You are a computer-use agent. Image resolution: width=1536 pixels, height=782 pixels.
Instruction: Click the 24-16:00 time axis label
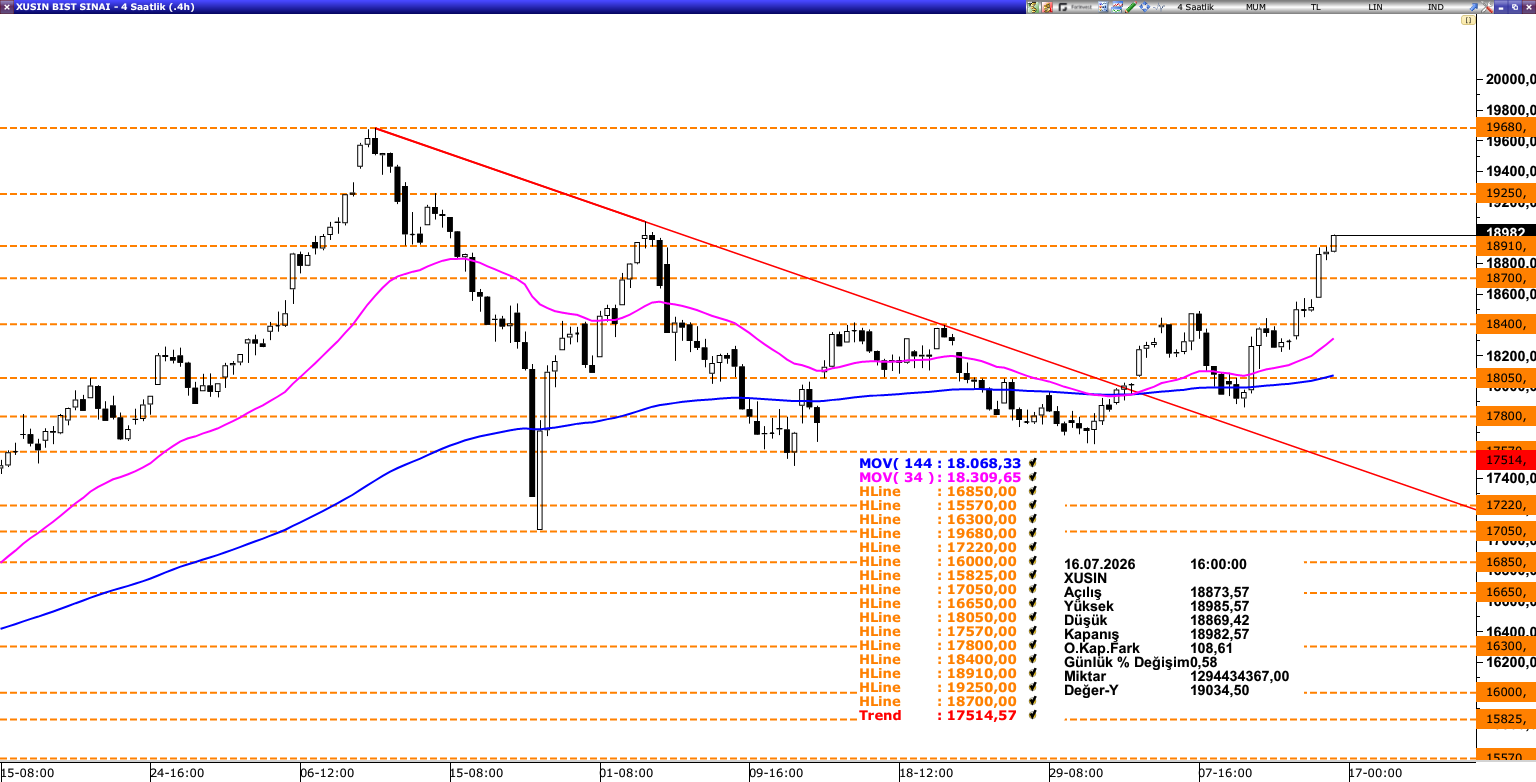[177, 773]
